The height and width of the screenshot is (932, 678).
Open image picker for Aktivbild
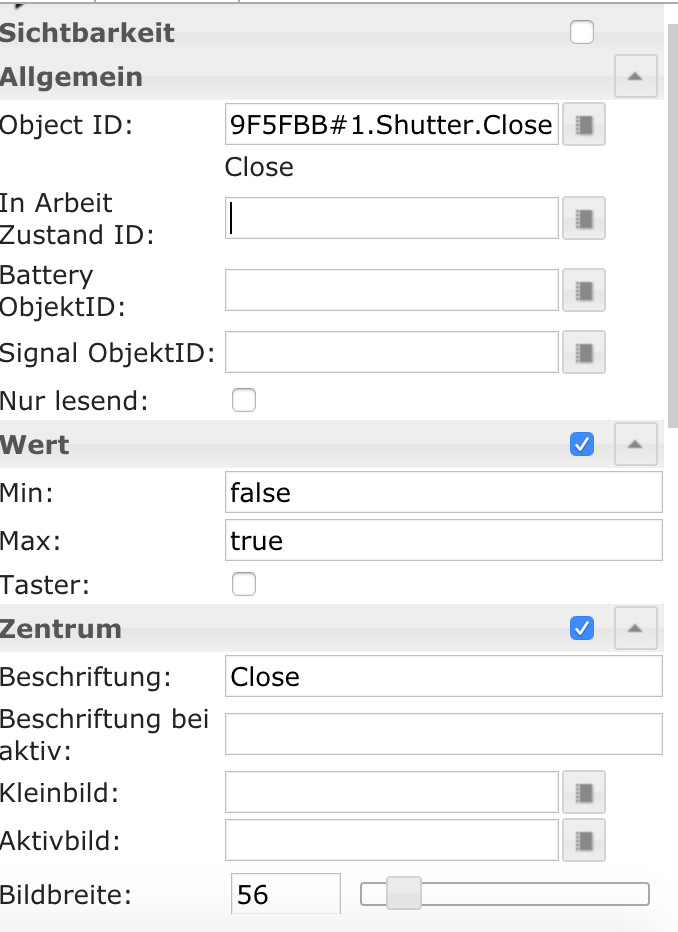tap(584, 840)
